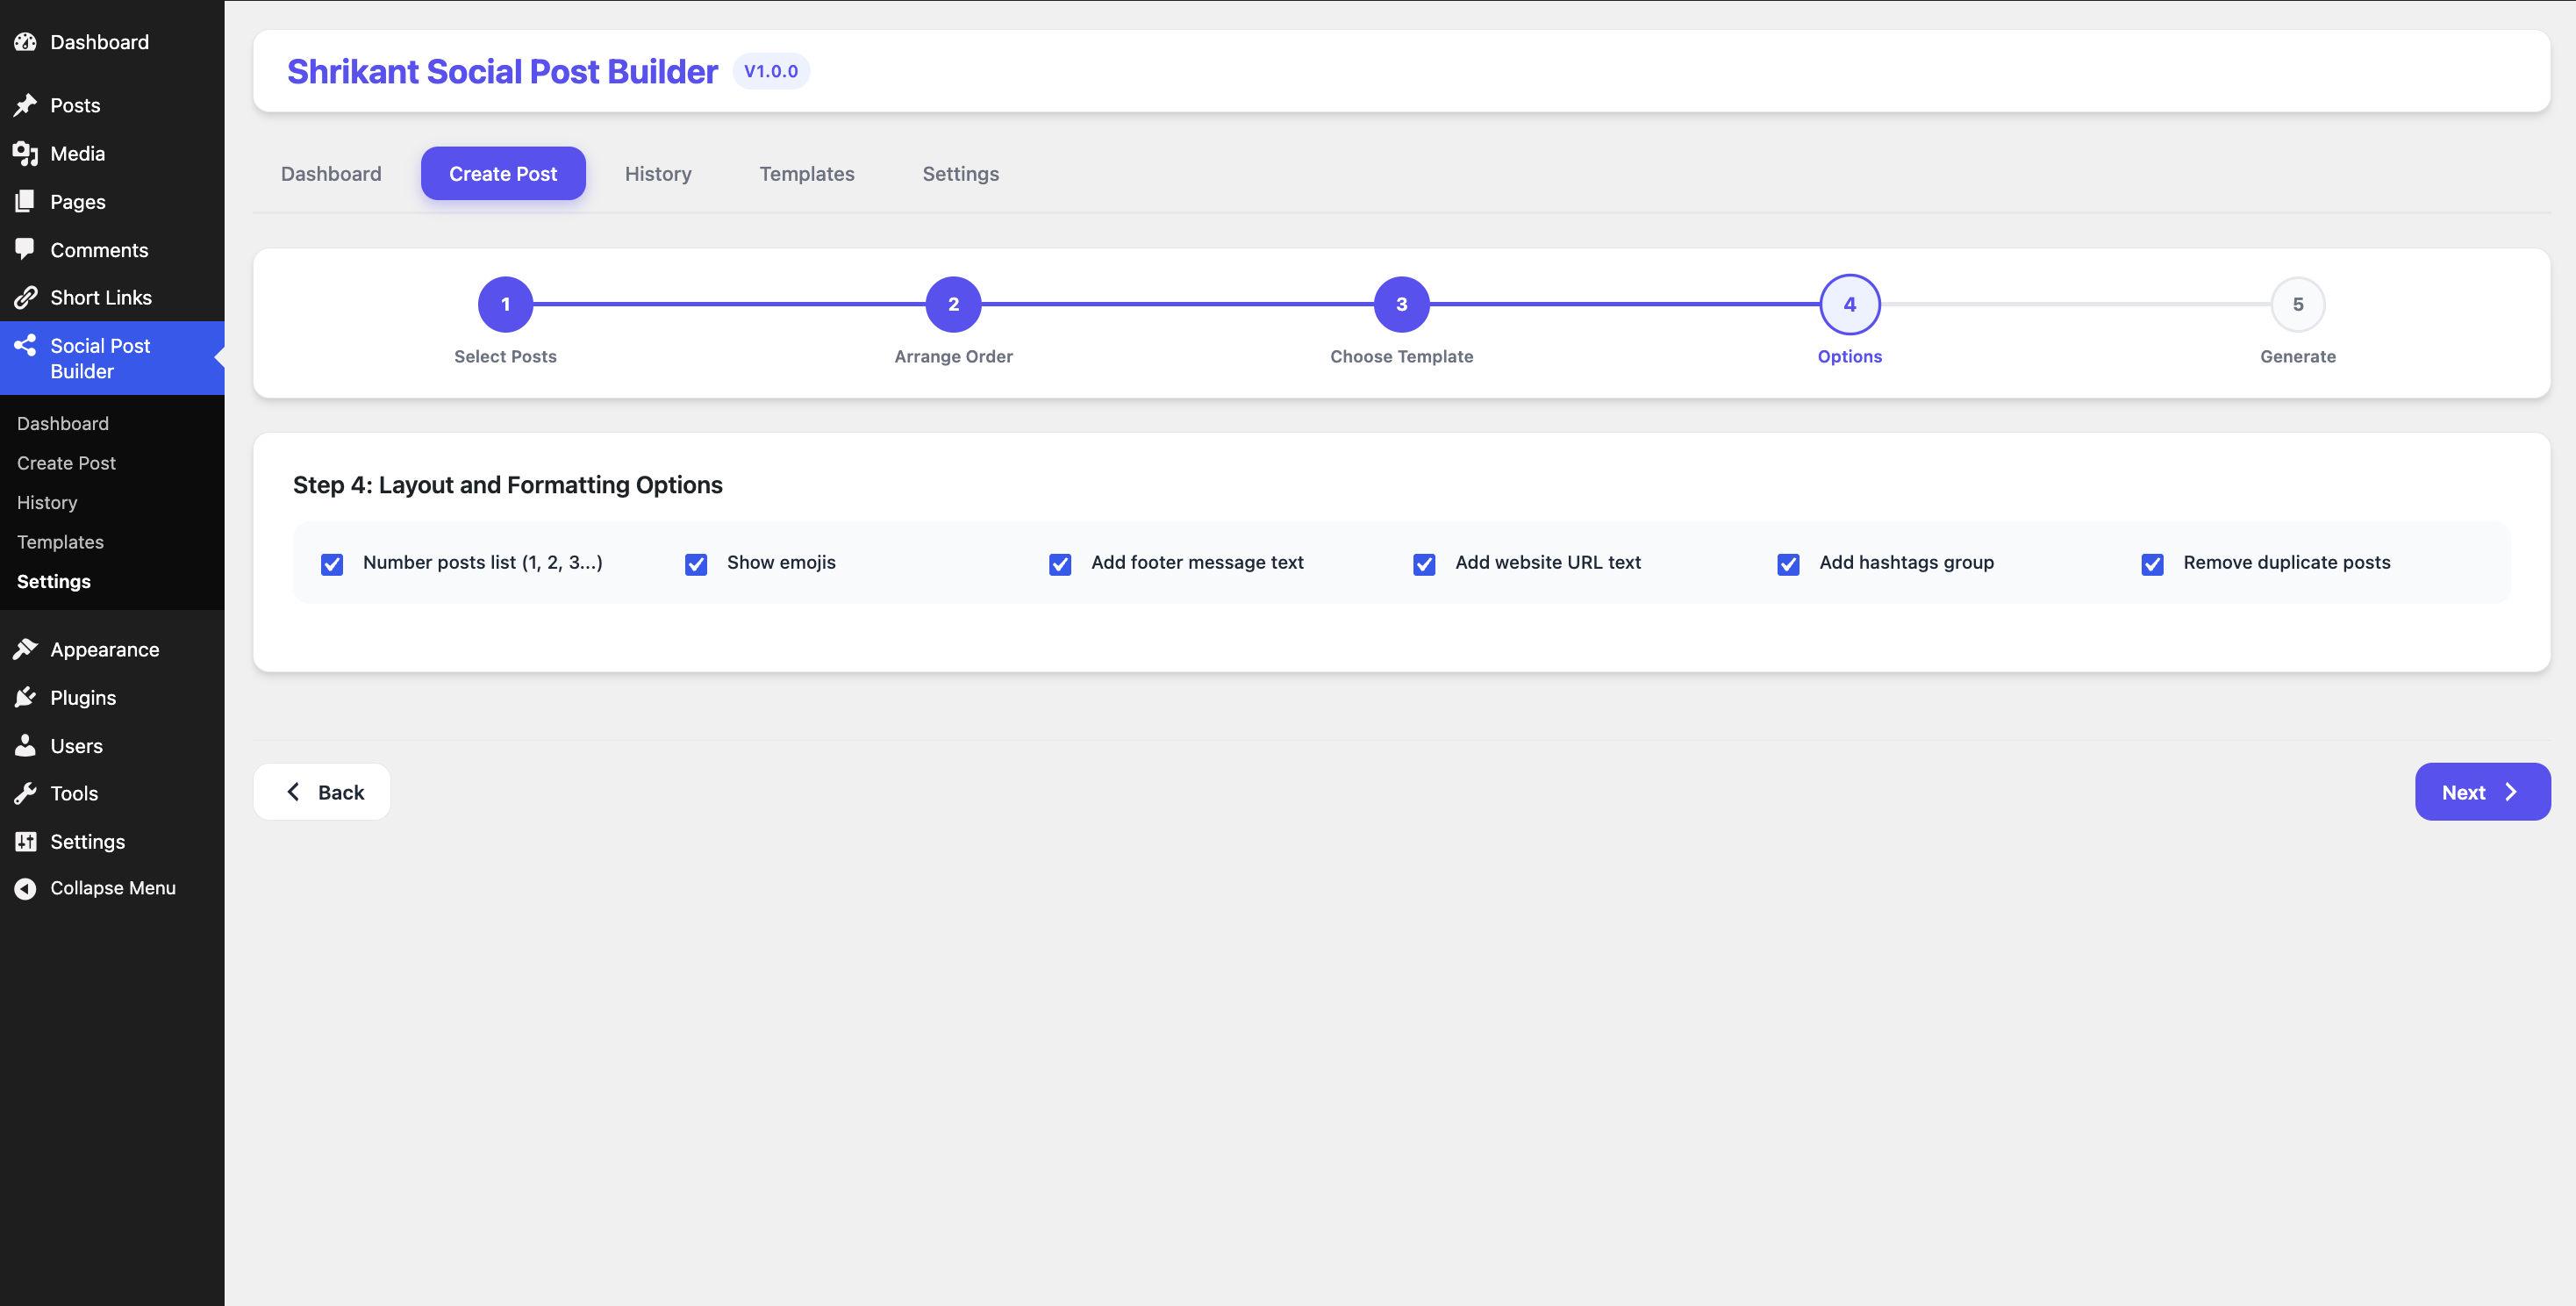Click the Next button
Image resolution: width=2576 pixels, height=1306 pixels.
point(2482,792)
